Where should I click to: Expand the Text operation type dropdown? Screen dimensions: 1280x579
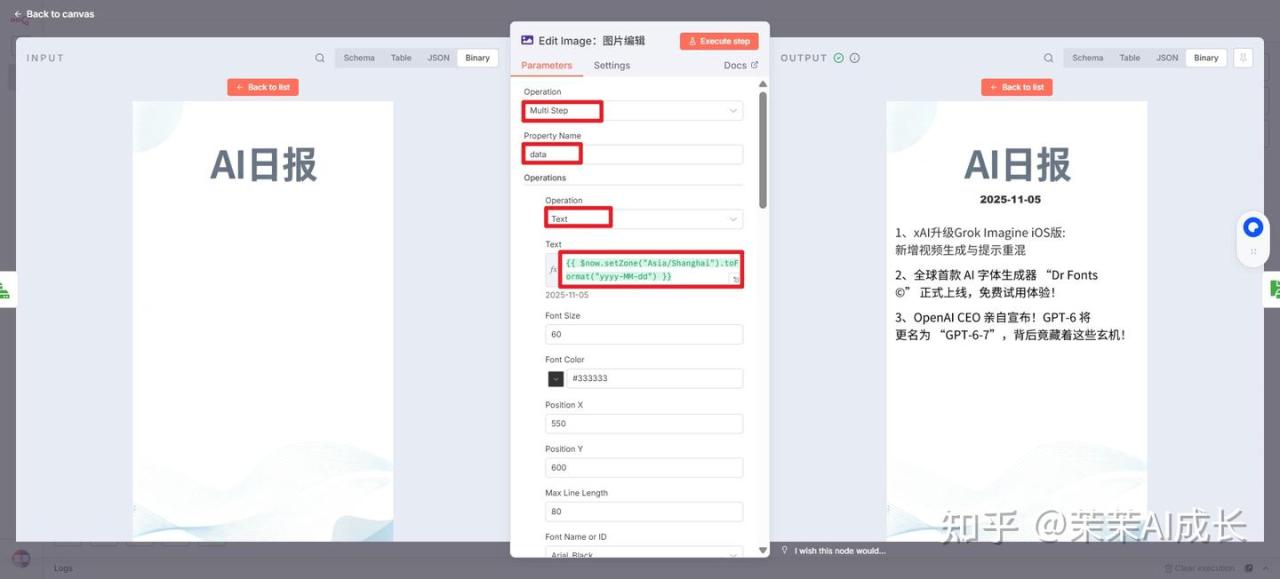click(643, 219)
